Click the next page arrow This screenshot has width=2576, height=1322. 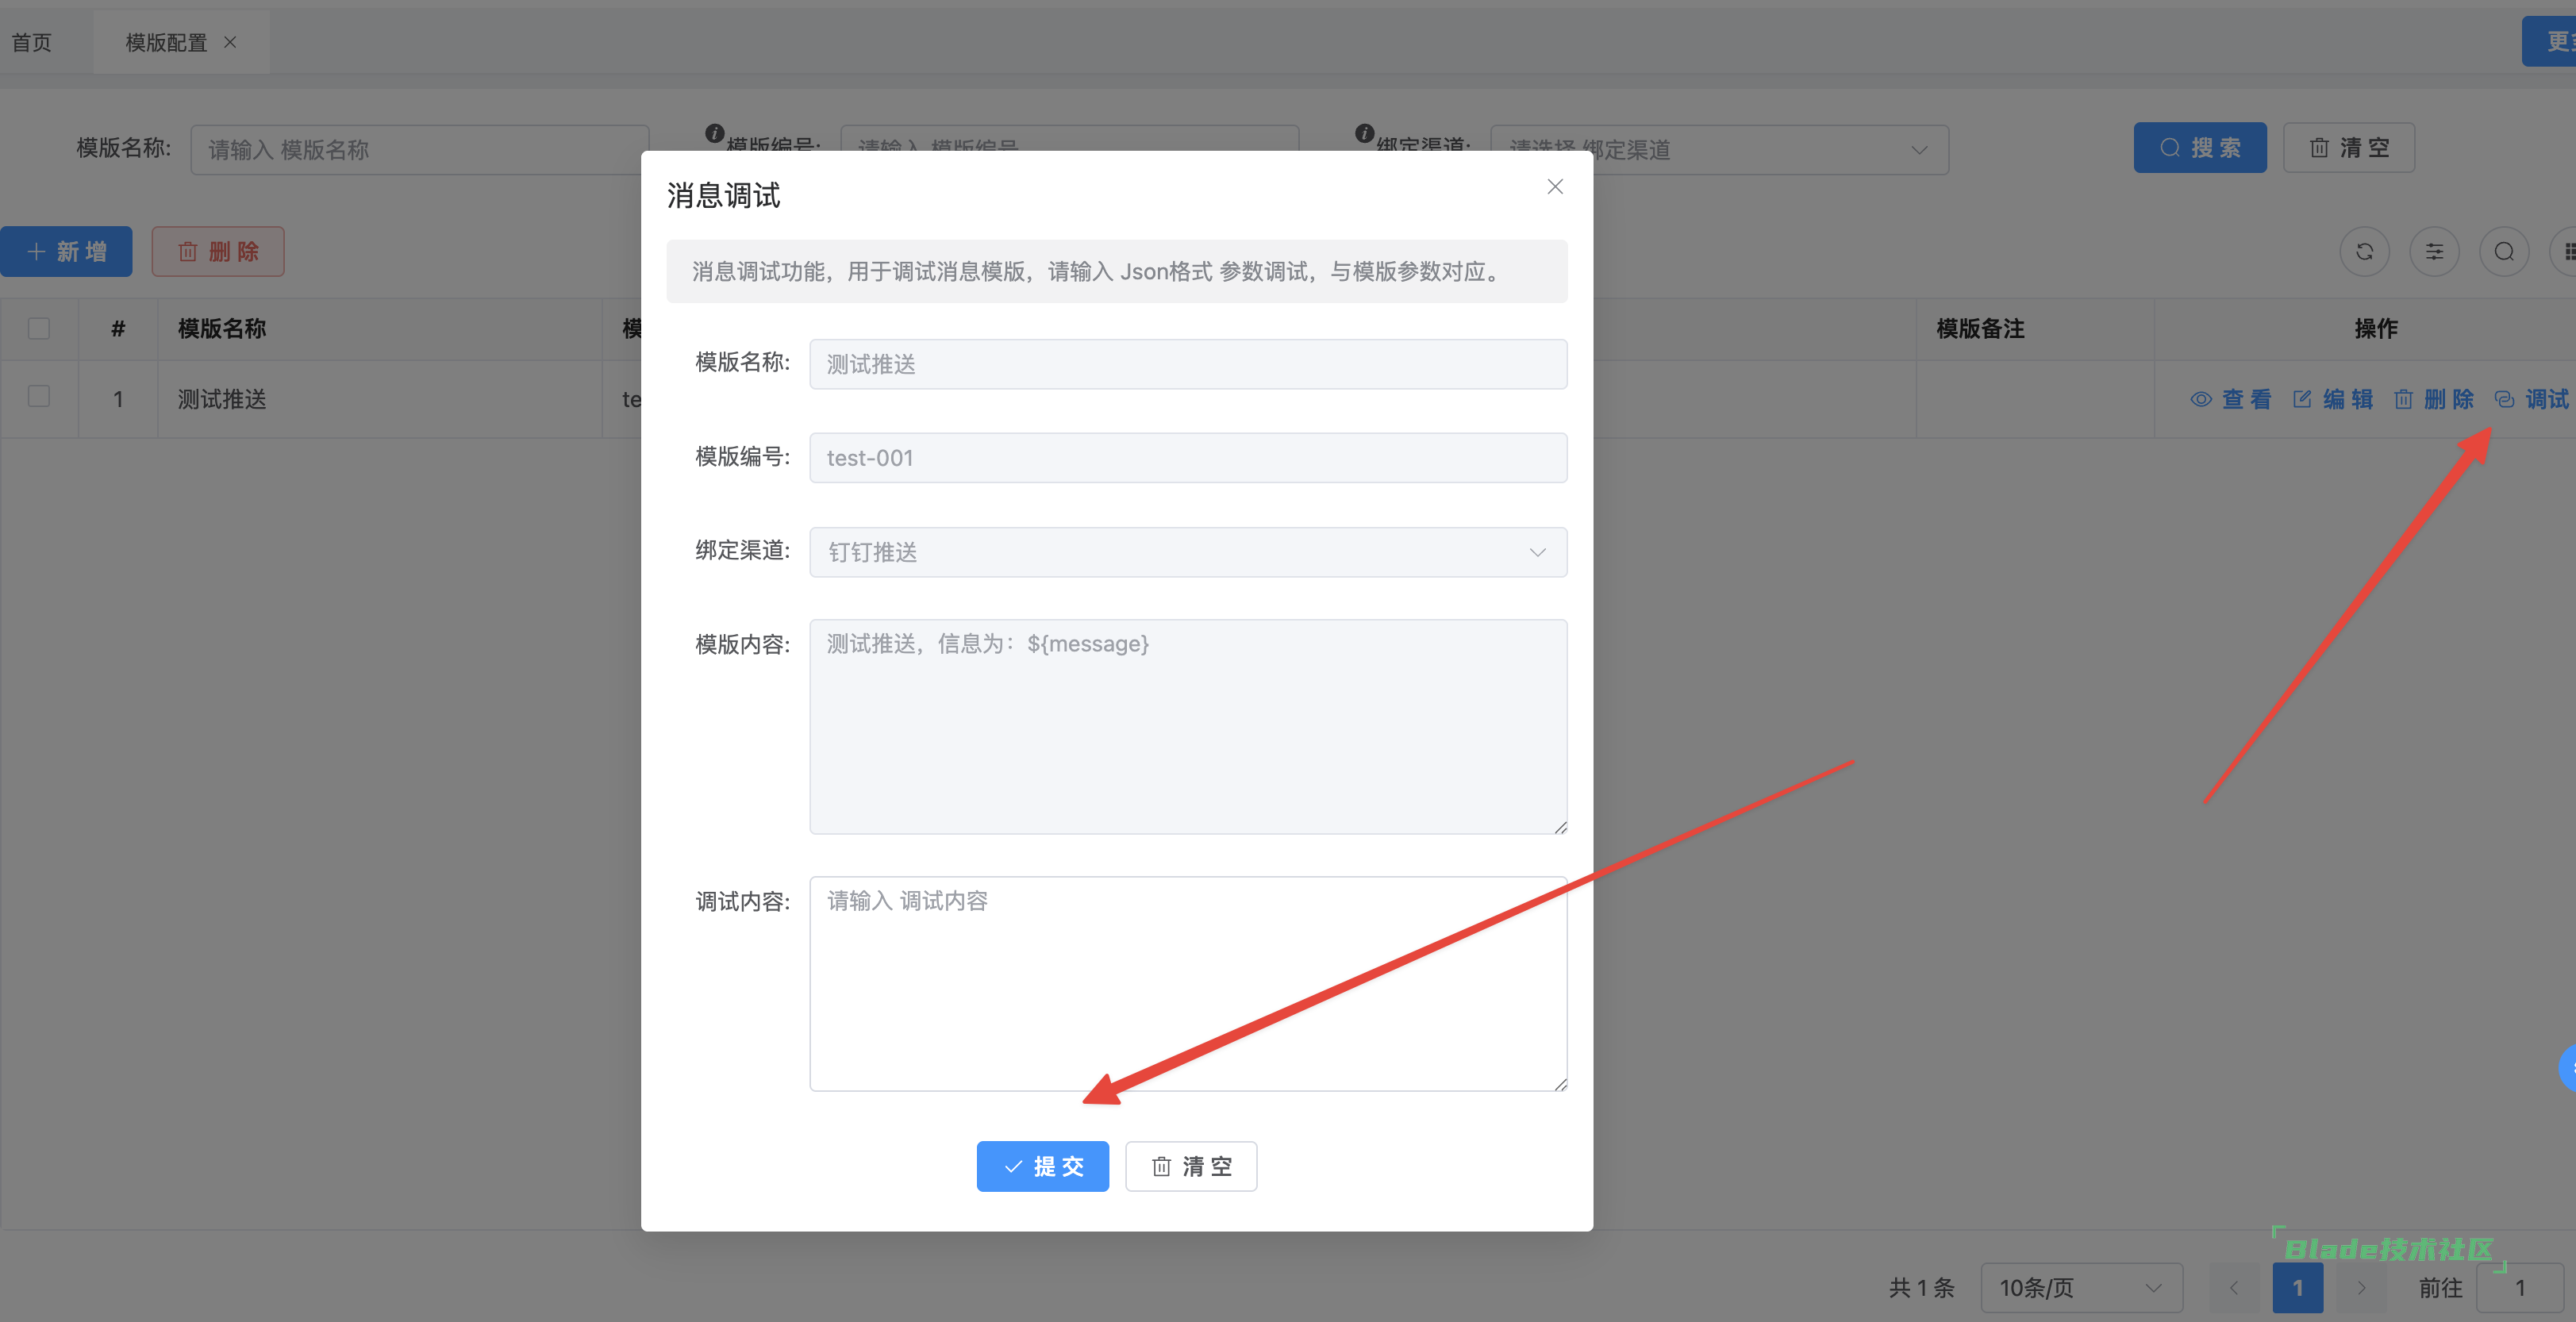click(x=2361, y=1288)
